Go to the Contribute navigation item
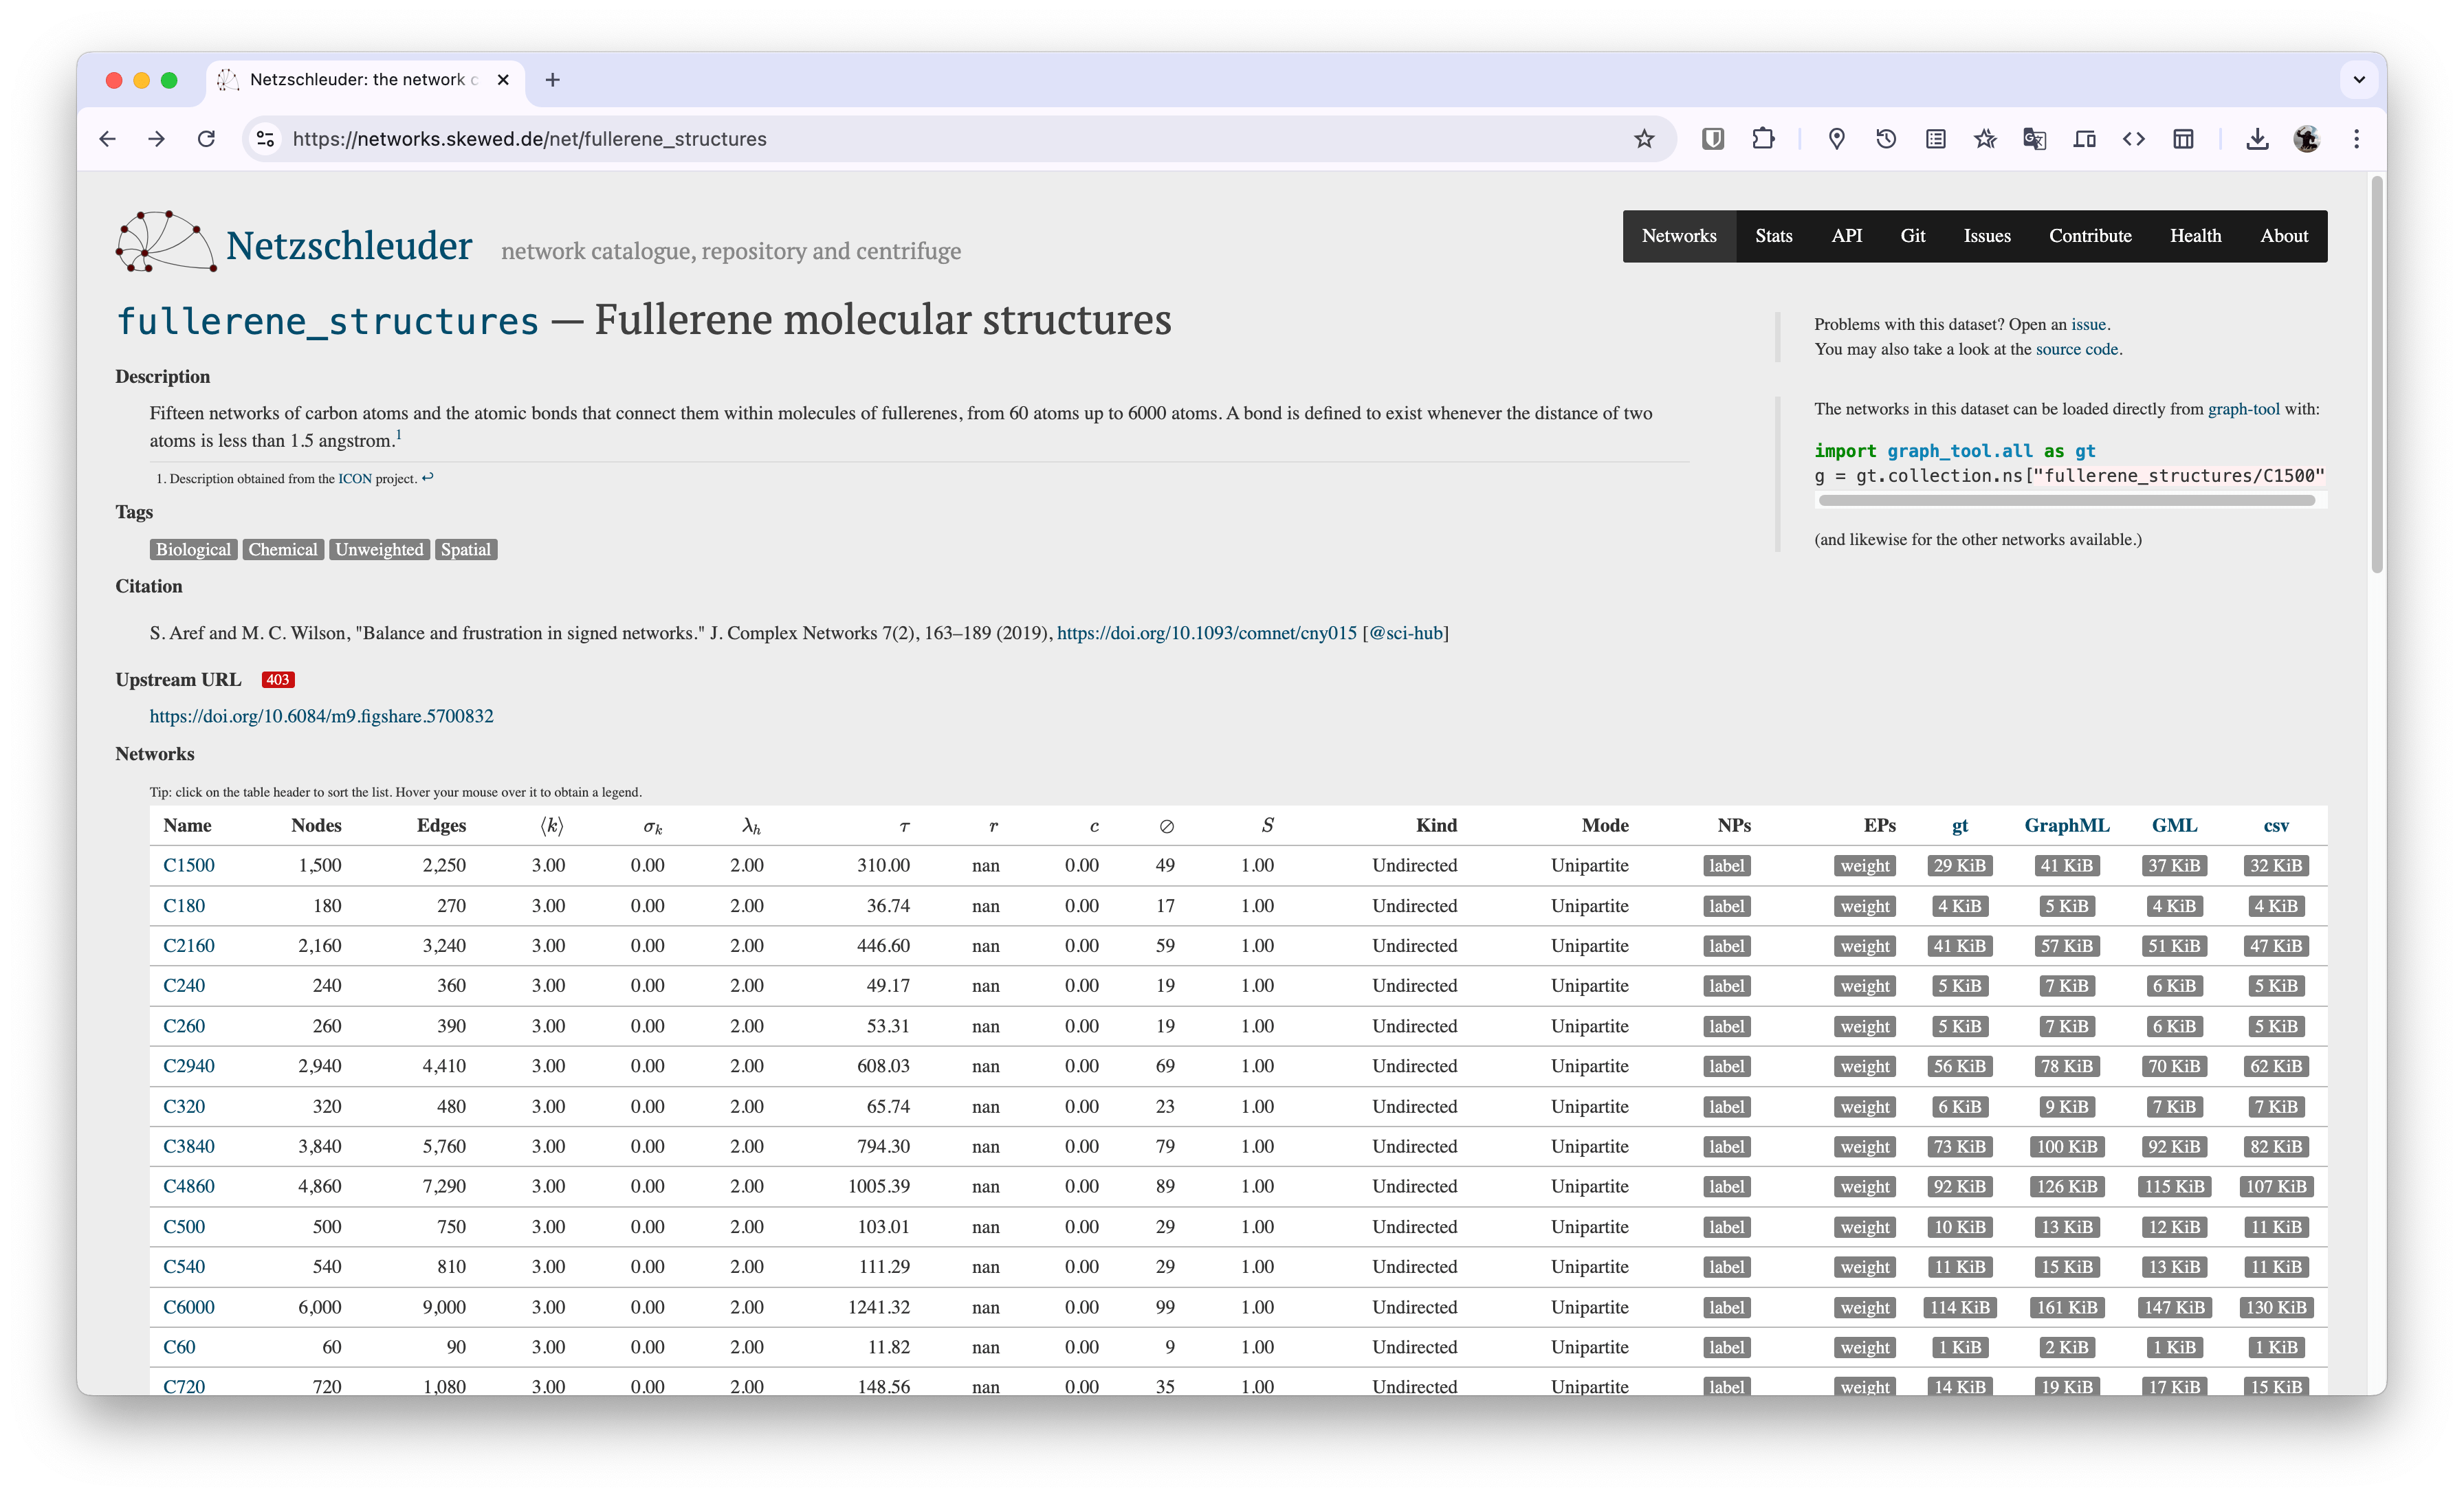 coord(2089,236)
